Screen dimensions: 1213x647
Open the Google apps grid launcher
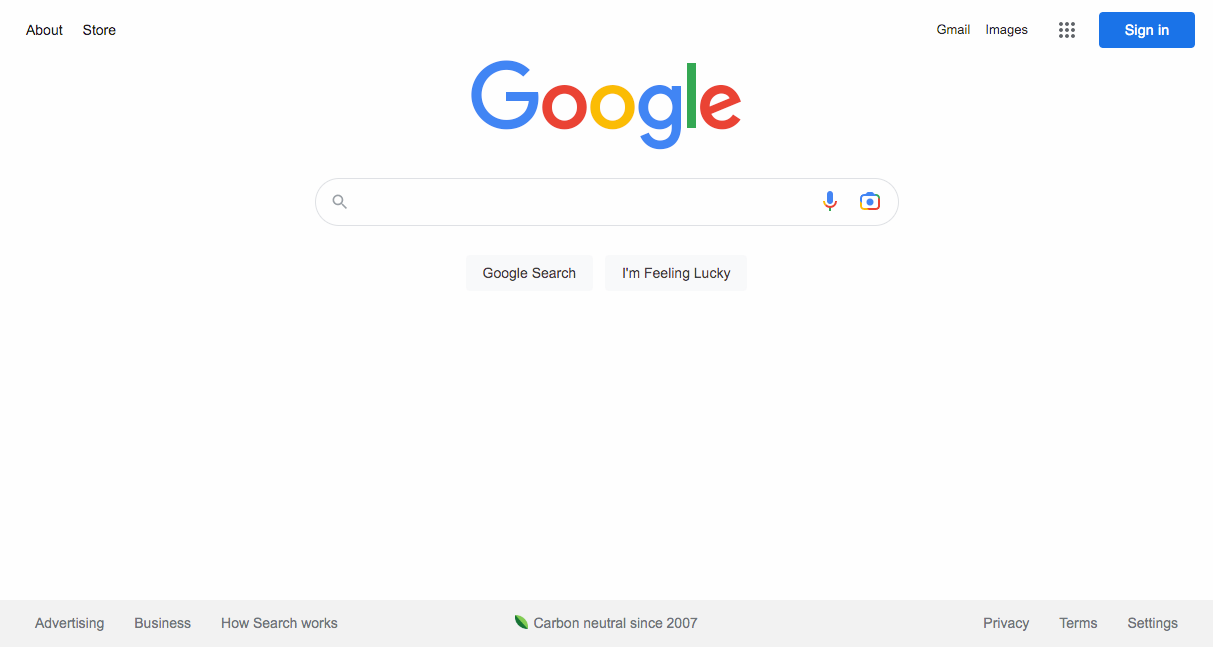pyautogui.click(x=1067, y=30)
